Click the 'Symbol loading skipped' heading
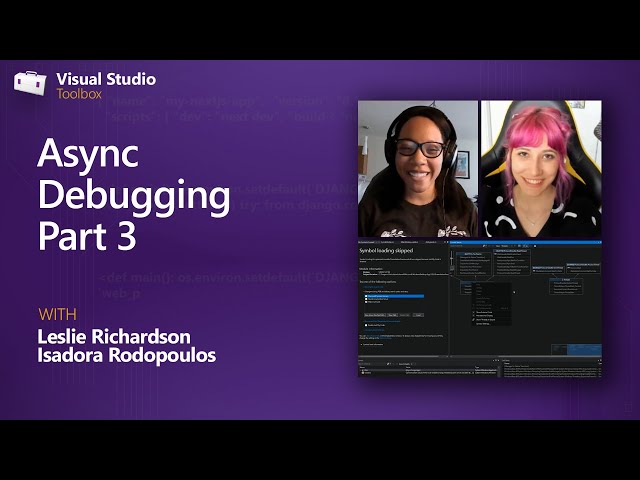The image size is (640, 480). (x=386, y=251)
